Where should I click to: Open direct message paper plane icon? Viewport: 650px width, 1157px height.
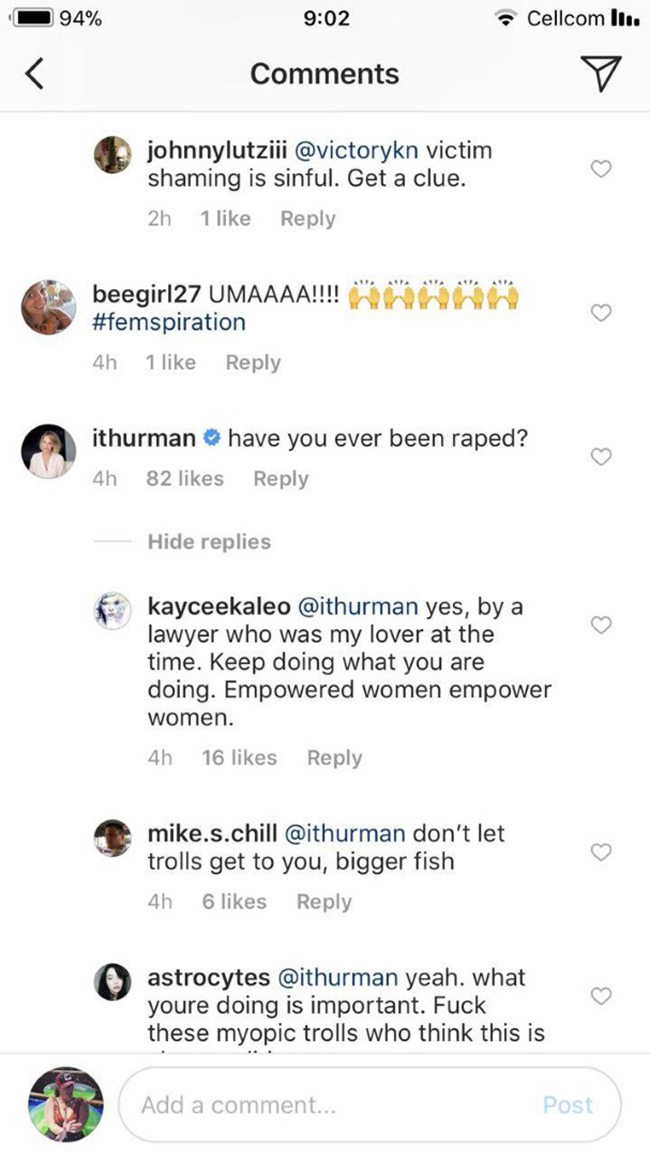coord(600,73)
